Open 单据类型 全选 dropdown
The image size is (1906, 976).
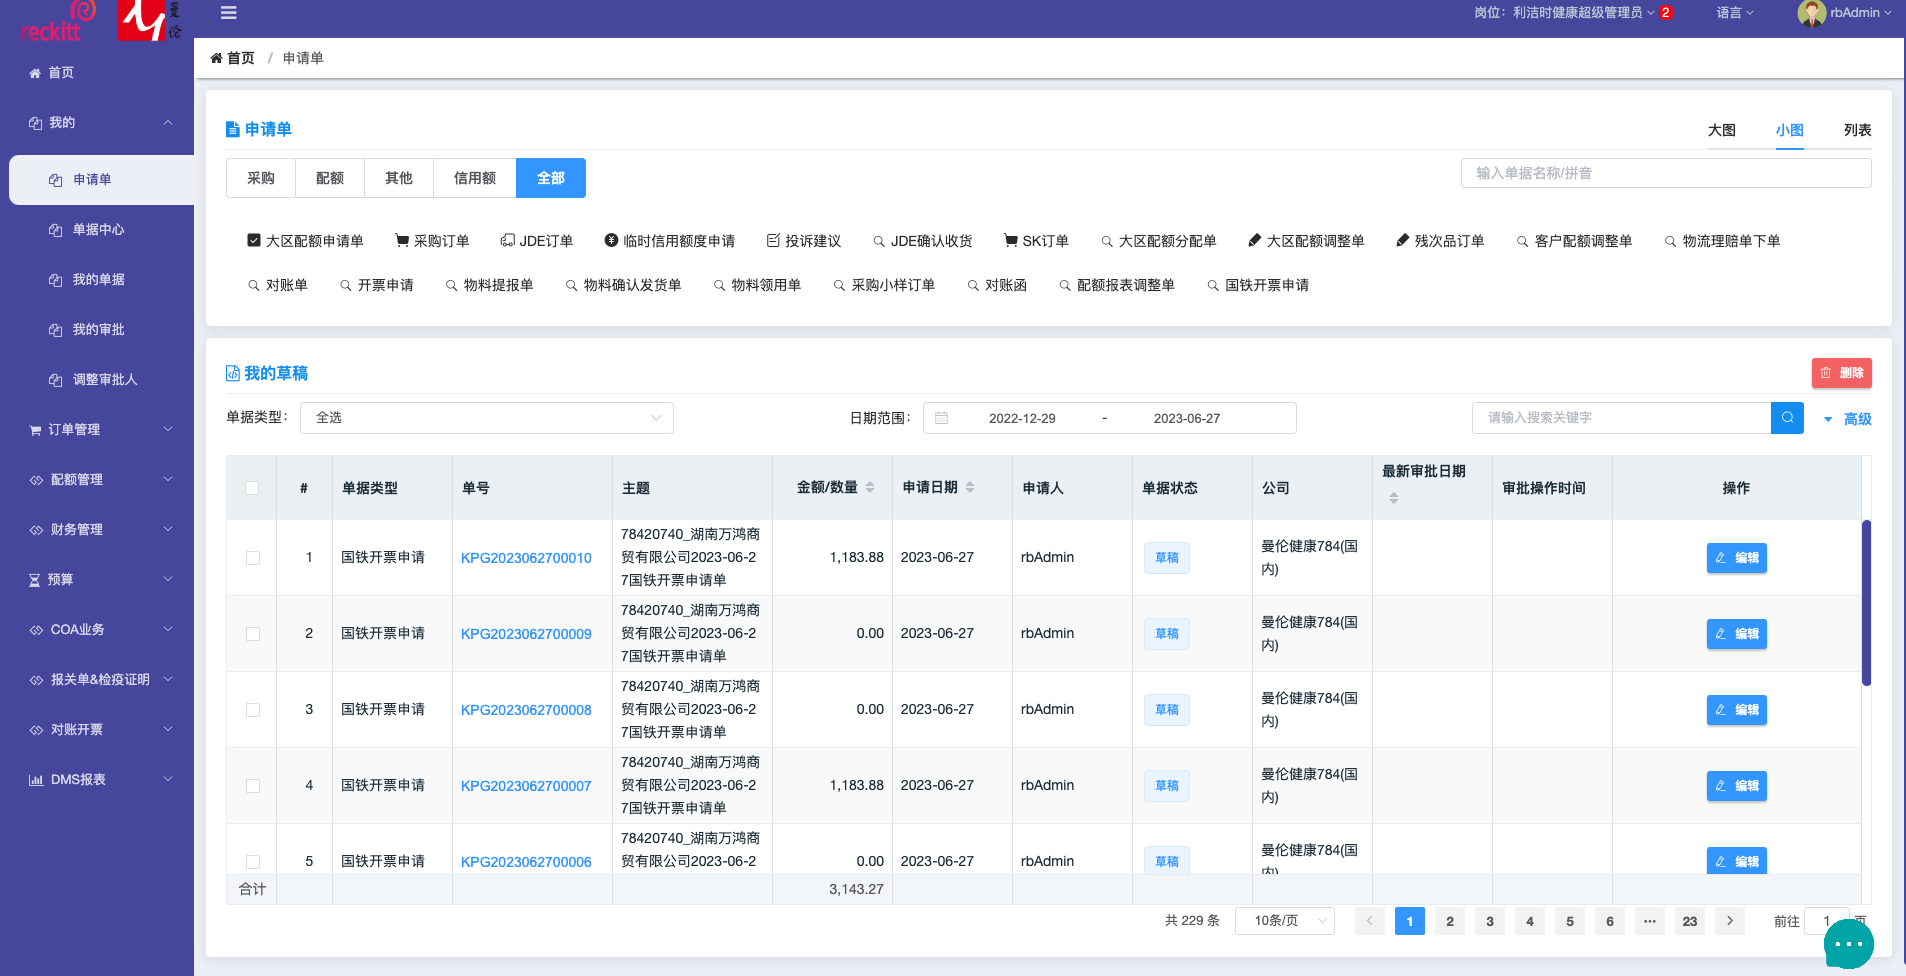pyautogui.click(x=487, y=418)
